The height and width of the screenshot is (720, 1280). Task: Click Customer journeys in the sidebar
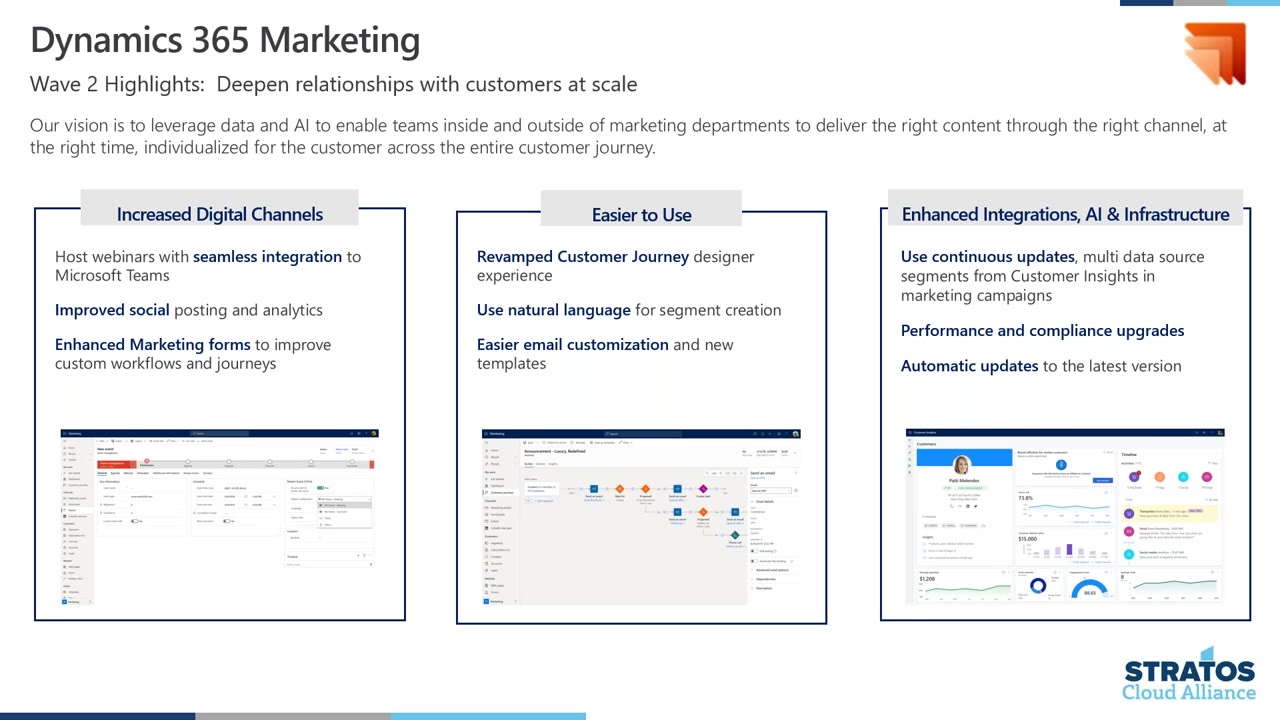(x=503, y=492)
